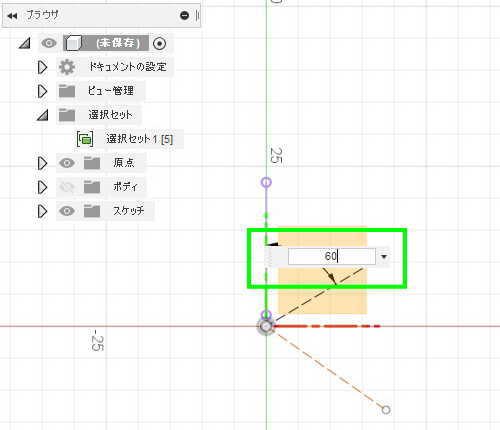Expand the スケッチ folder

tap(42, 211)
